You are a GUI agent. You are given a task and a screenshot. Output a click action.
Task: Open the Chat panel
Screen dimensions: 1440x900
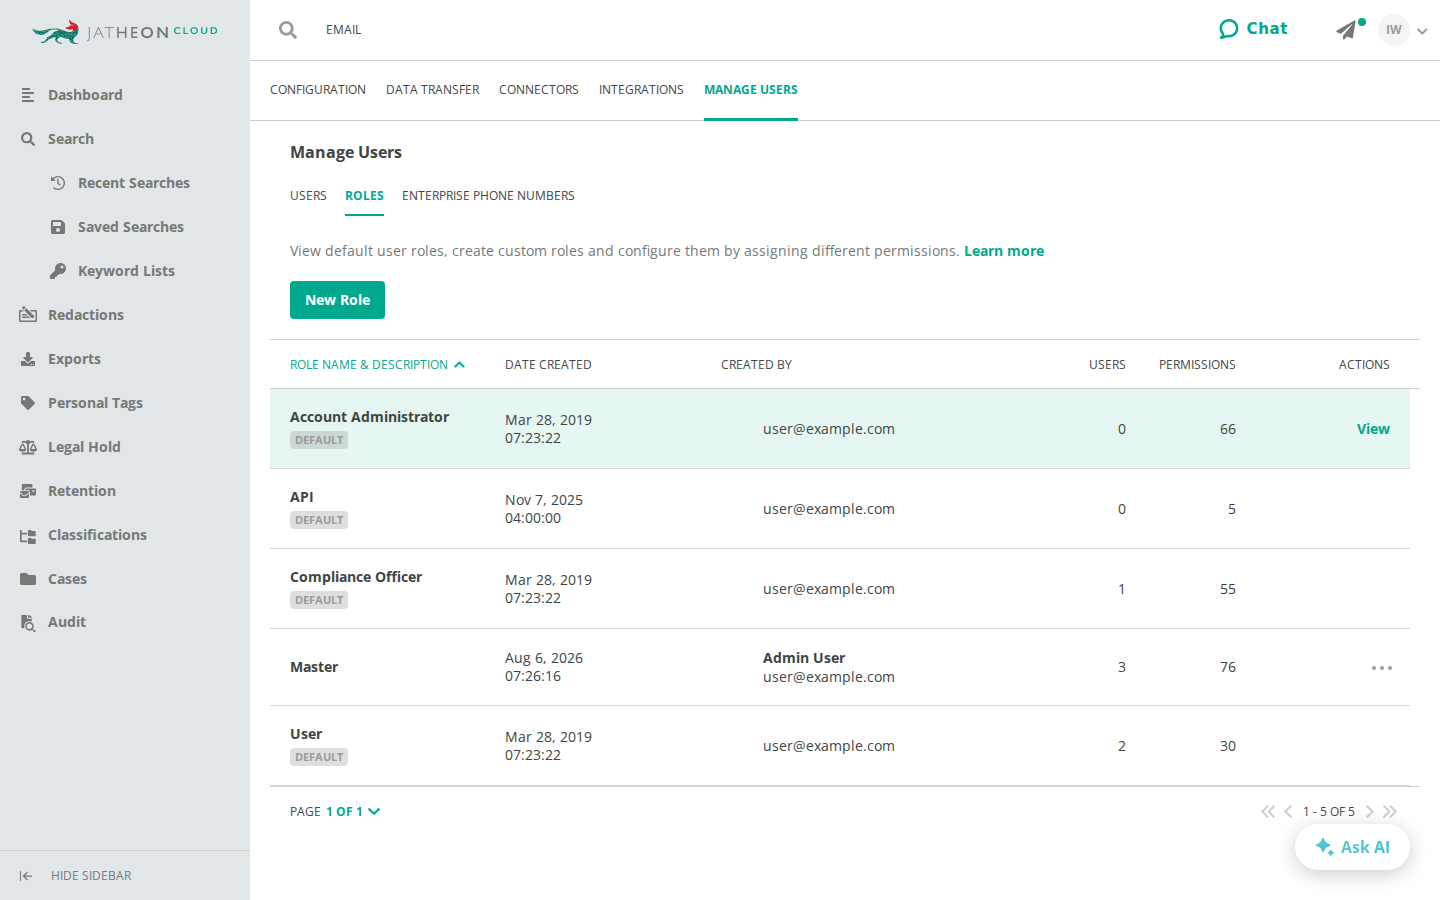pos(1253,29)
